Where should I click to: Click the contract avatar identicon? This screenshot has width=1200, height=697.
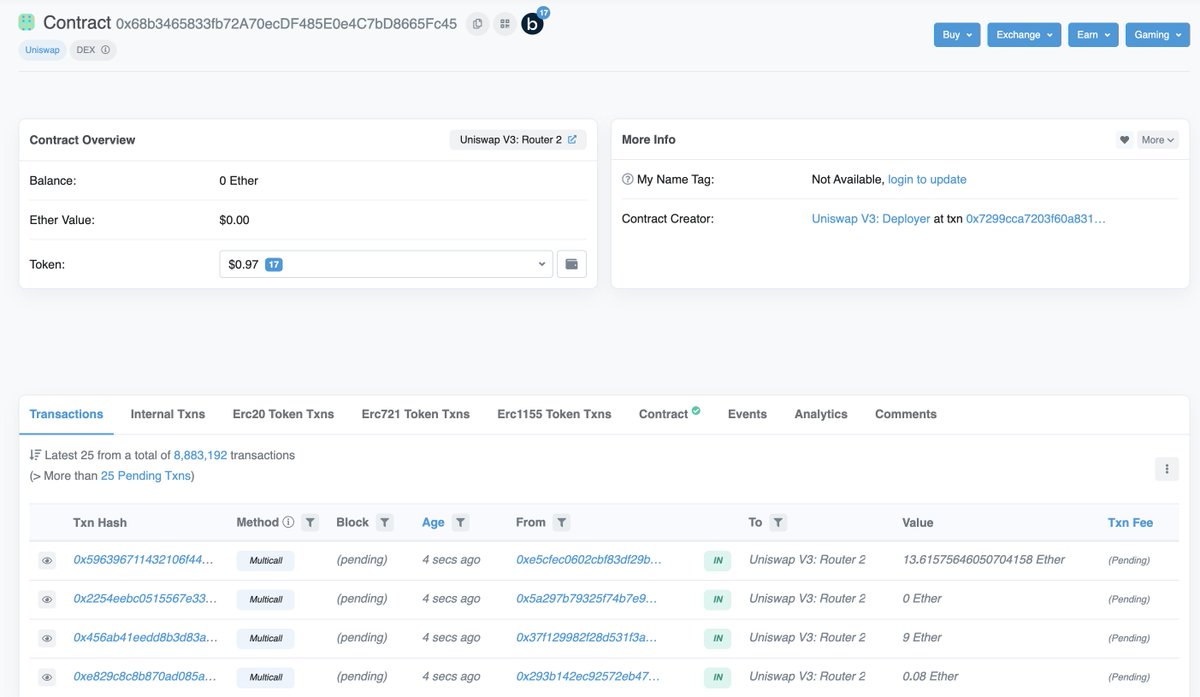[x=27, y=22]
